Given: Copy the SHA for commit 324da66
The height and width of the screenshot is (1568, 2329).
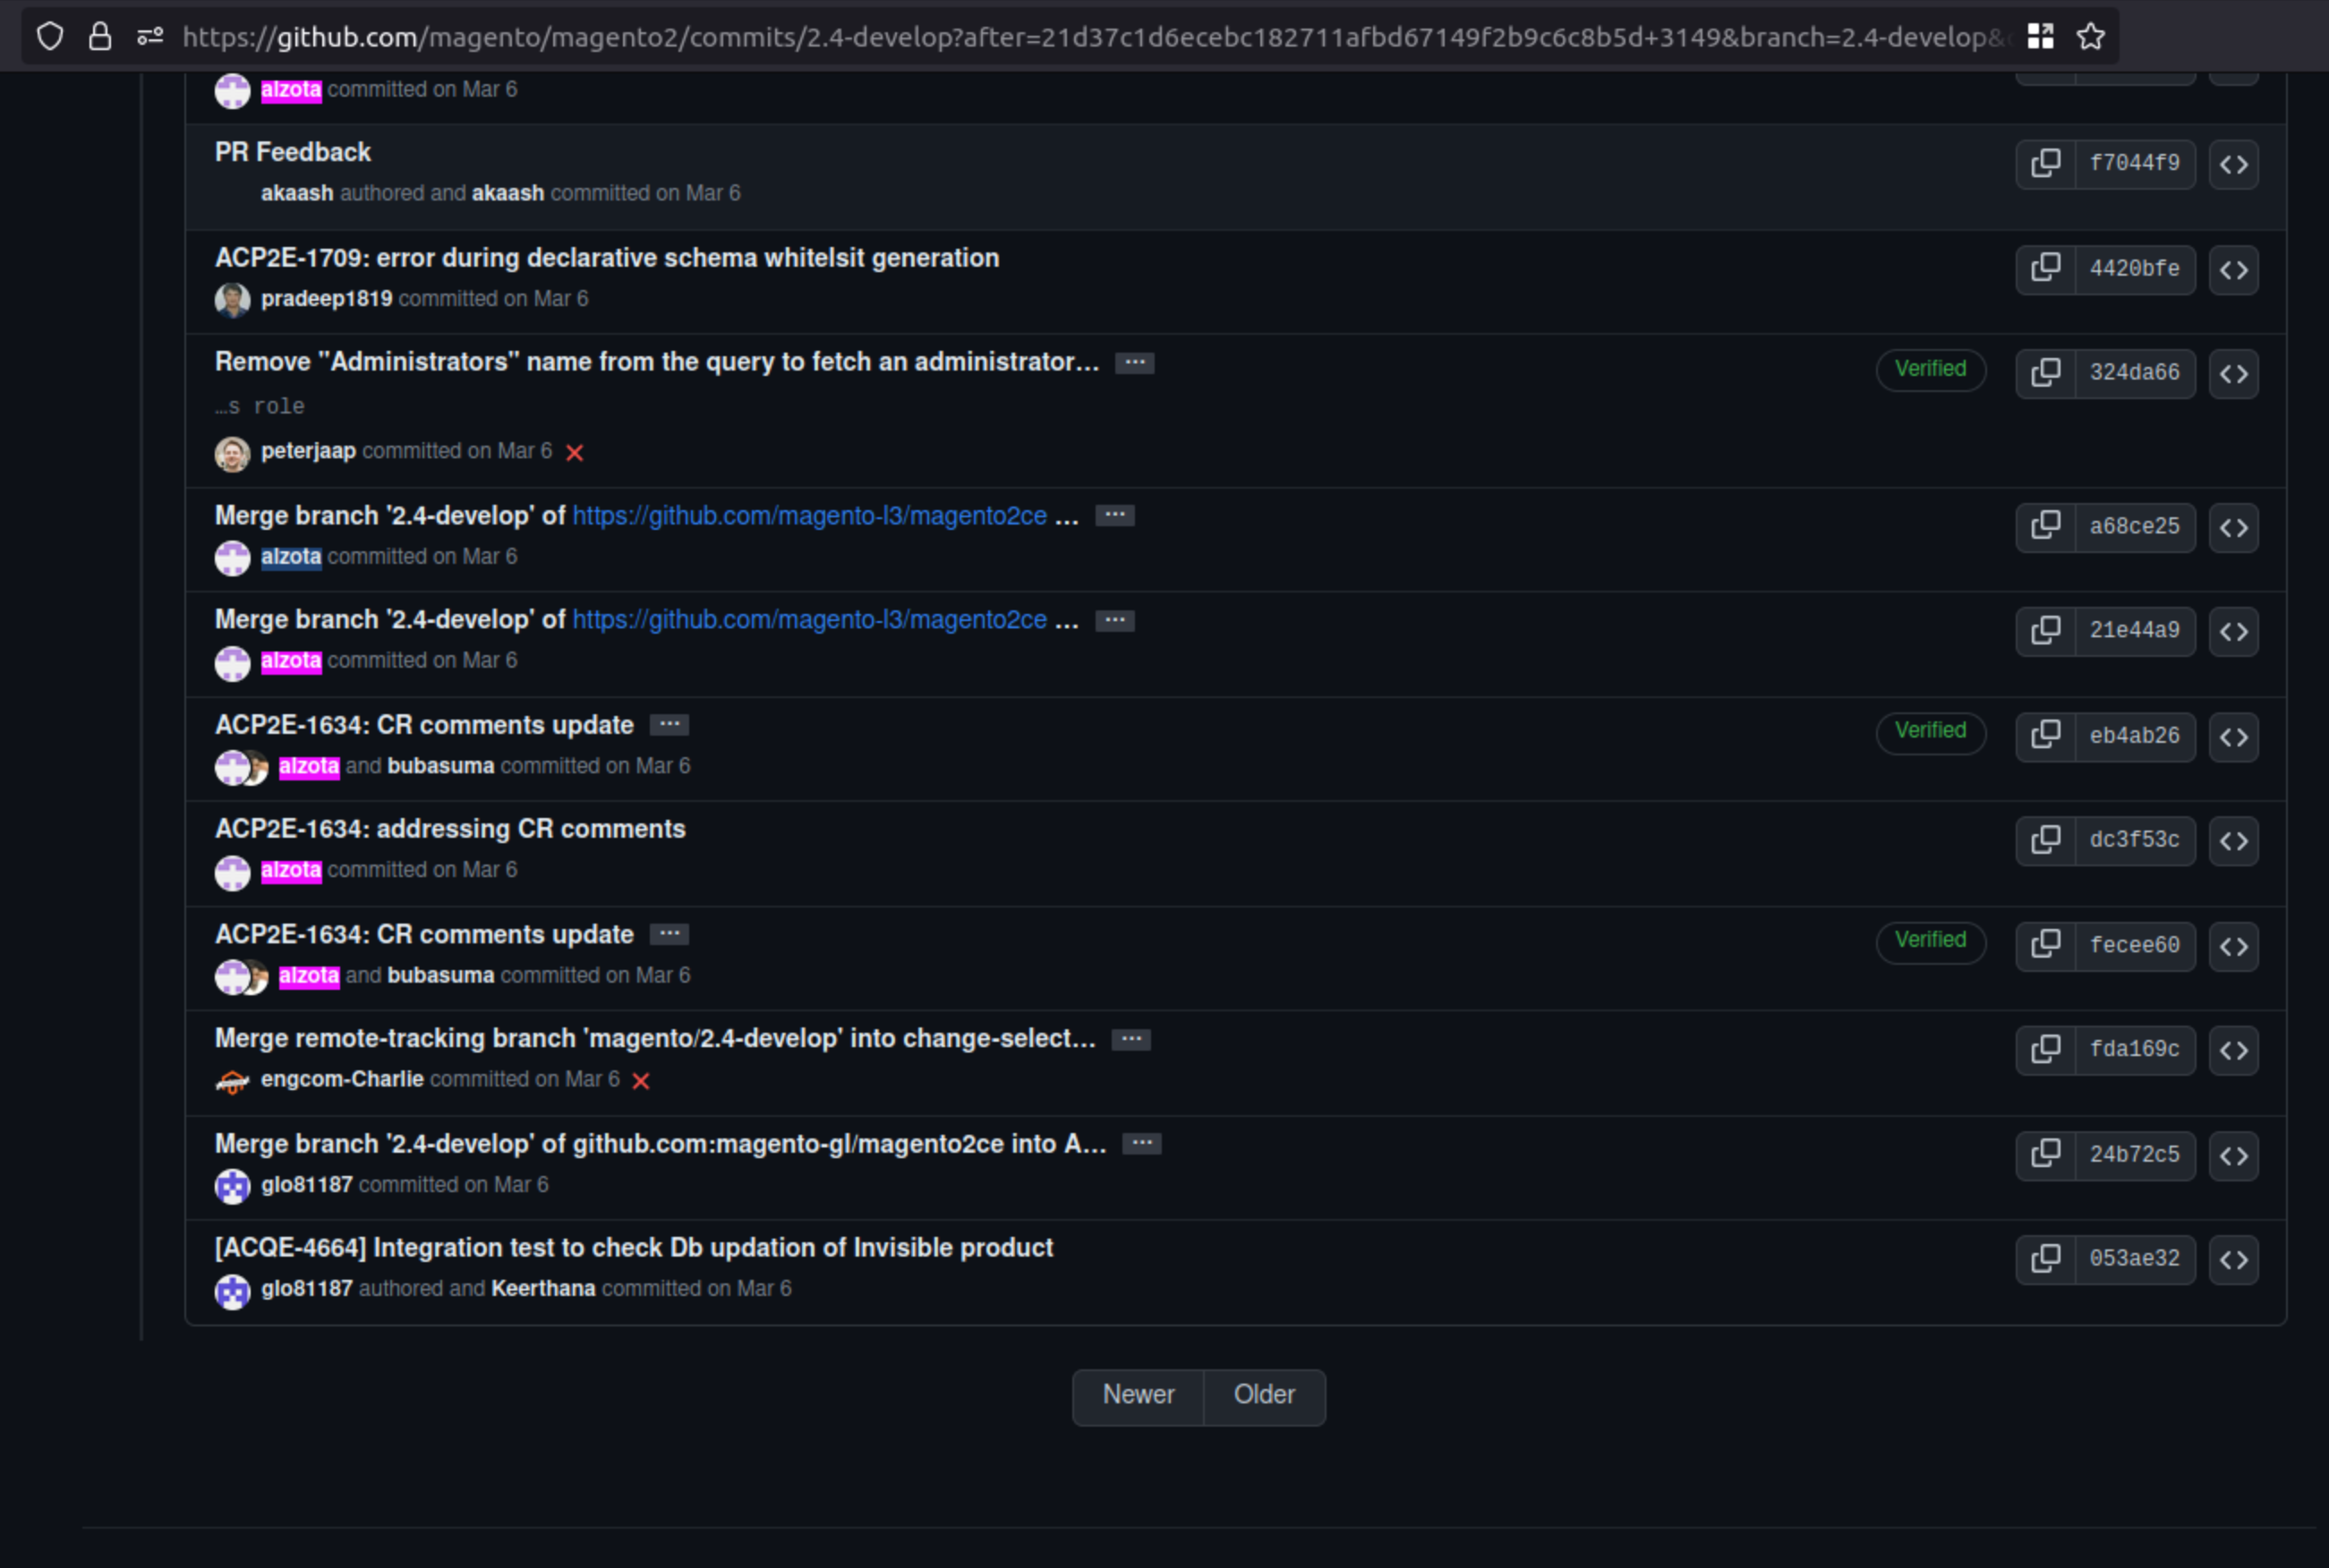Looking at the screenshot, I should (x=2046, y=372).
